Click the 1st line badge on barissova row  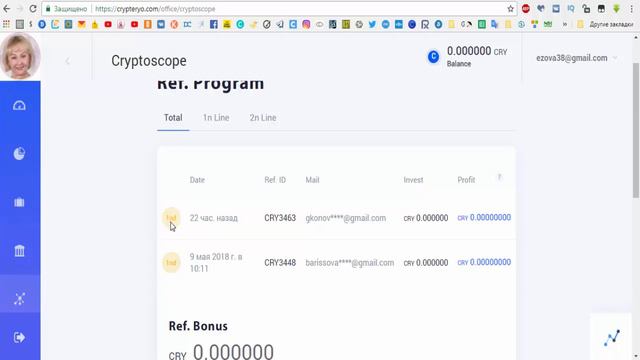coord(171,262)
